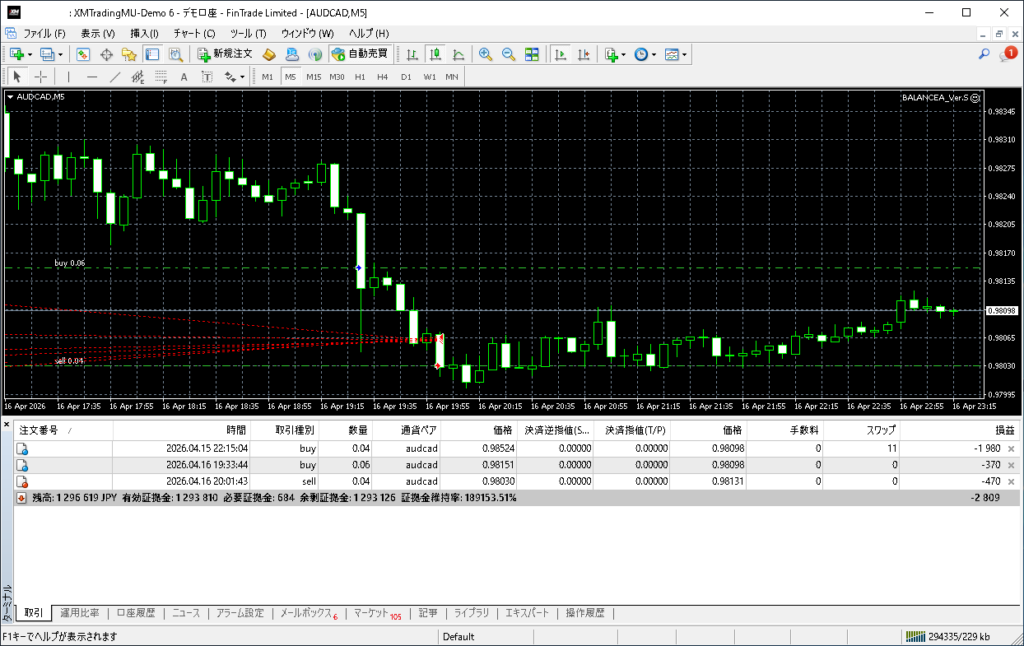Select the crosshair cursor tool

pos(41,77)
